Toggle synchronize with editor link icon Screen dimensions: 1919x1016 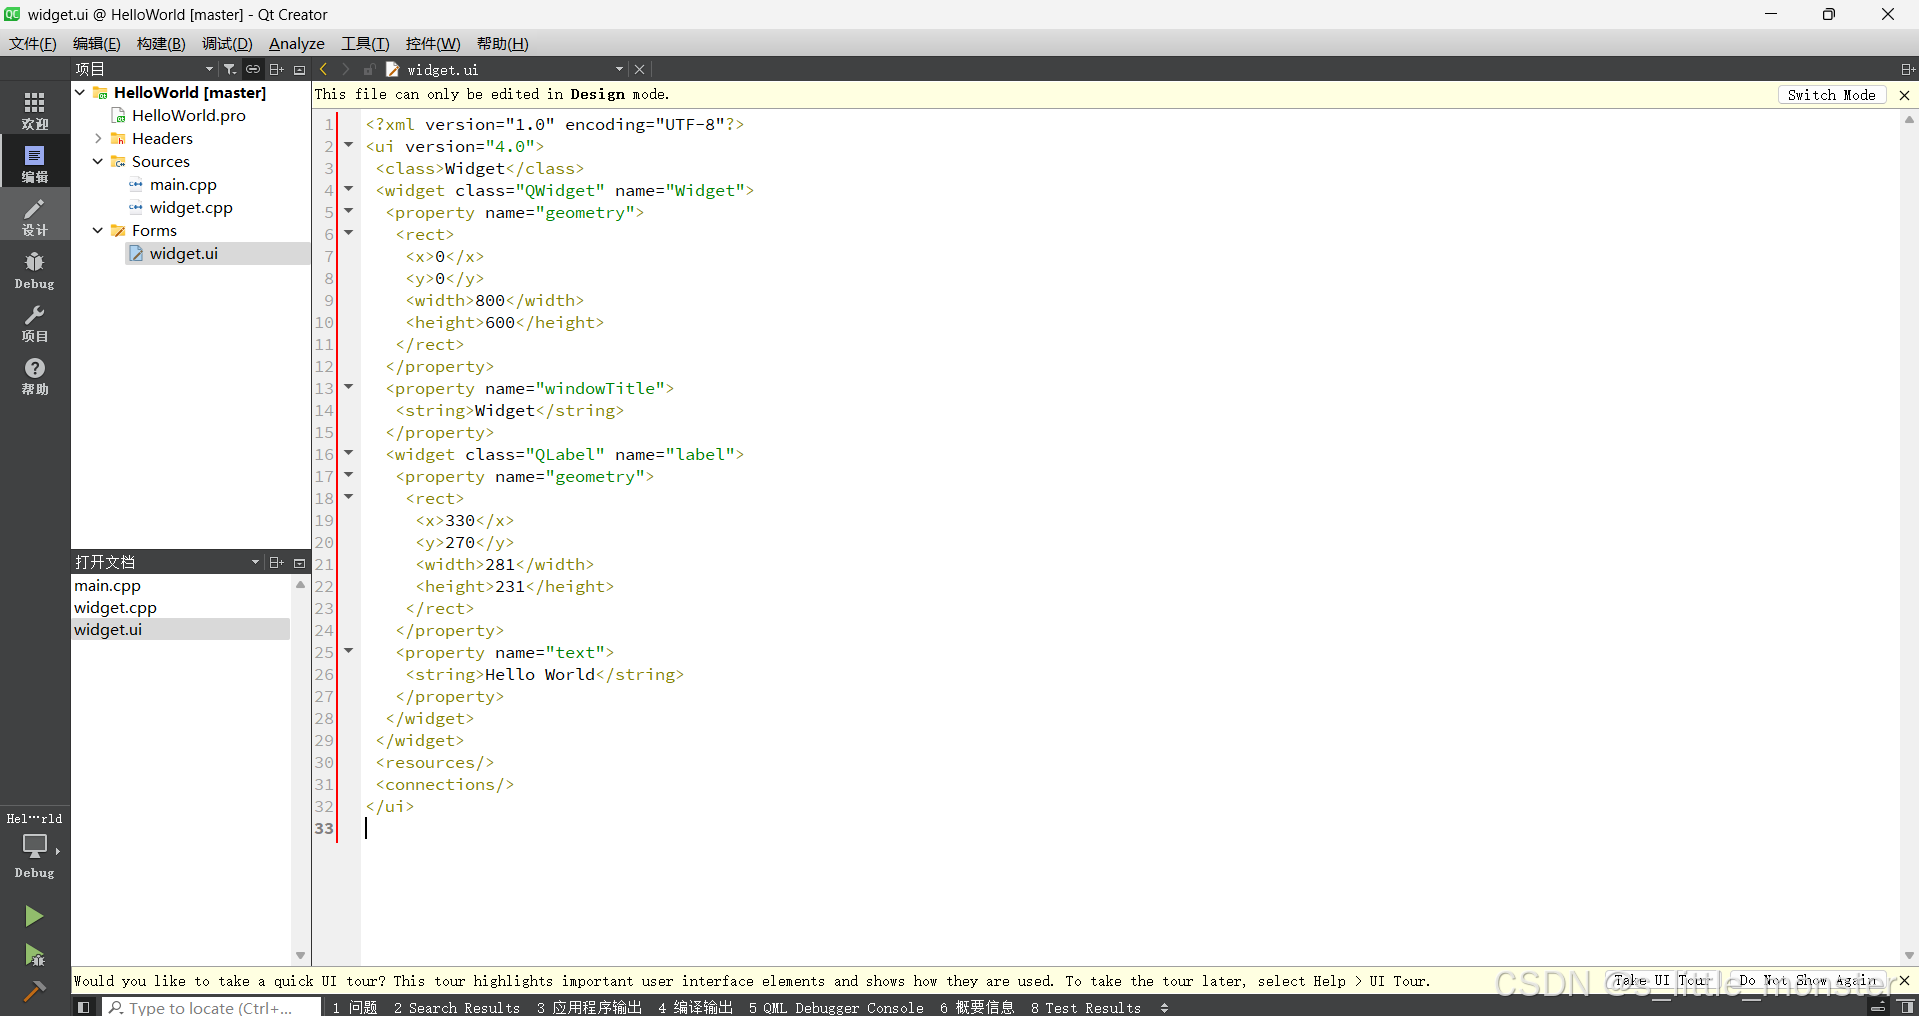pyautogui.click(x=253, y=69)
